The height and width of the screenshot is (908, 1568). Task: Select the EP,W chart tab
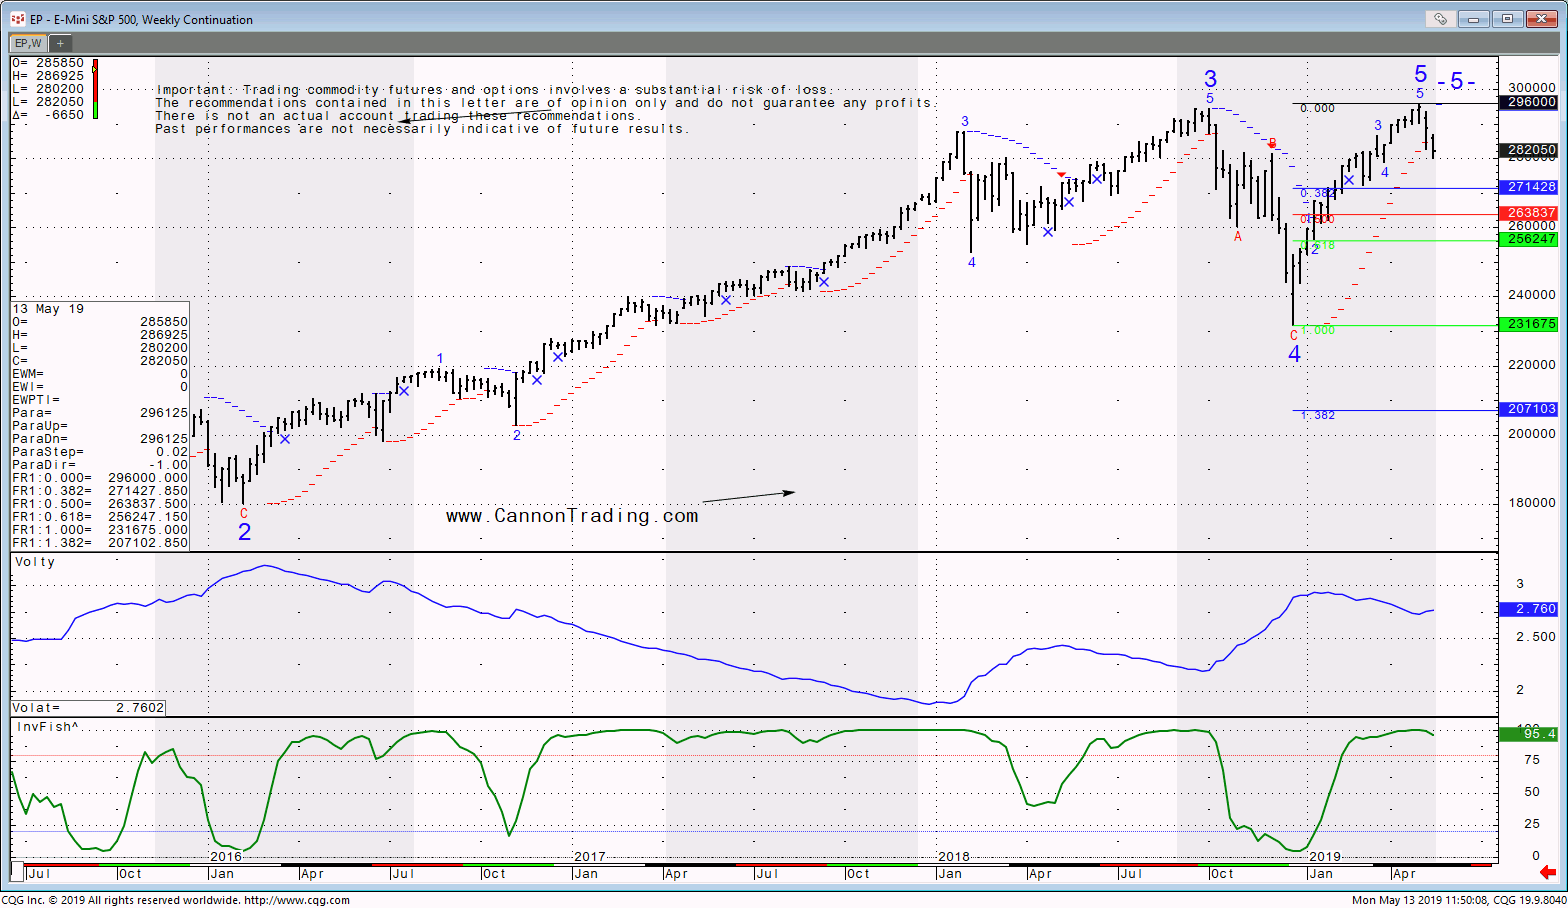point(28,43)
